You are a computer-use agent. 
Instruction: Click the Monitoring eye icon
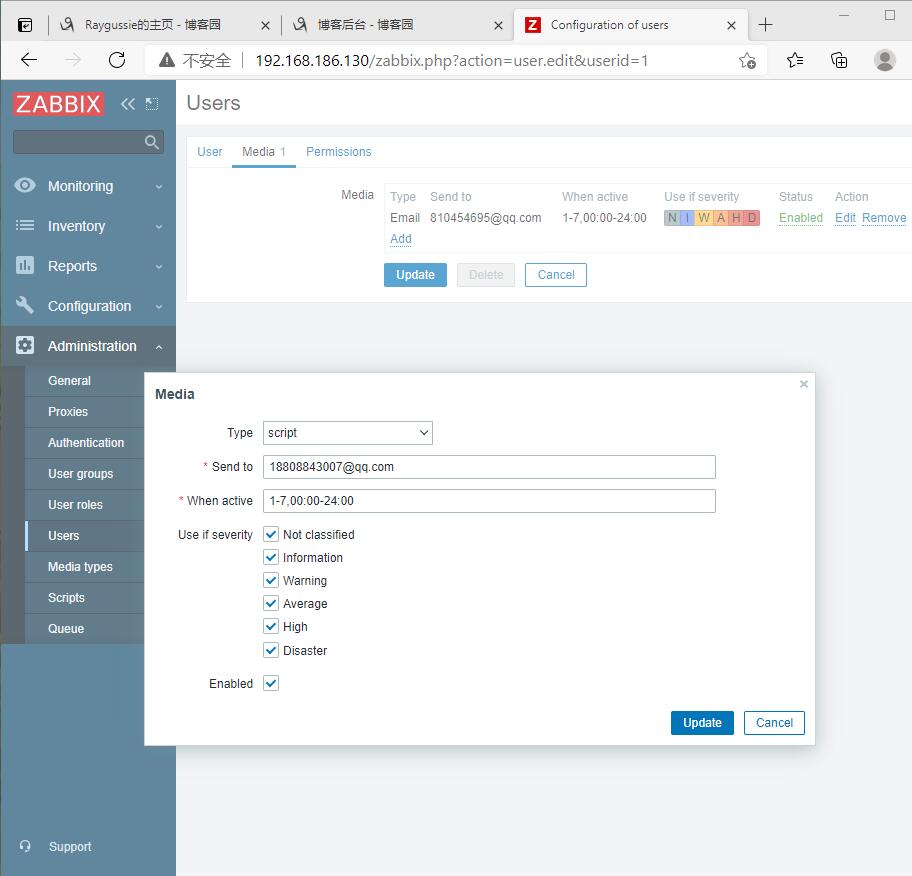(24, 186)
